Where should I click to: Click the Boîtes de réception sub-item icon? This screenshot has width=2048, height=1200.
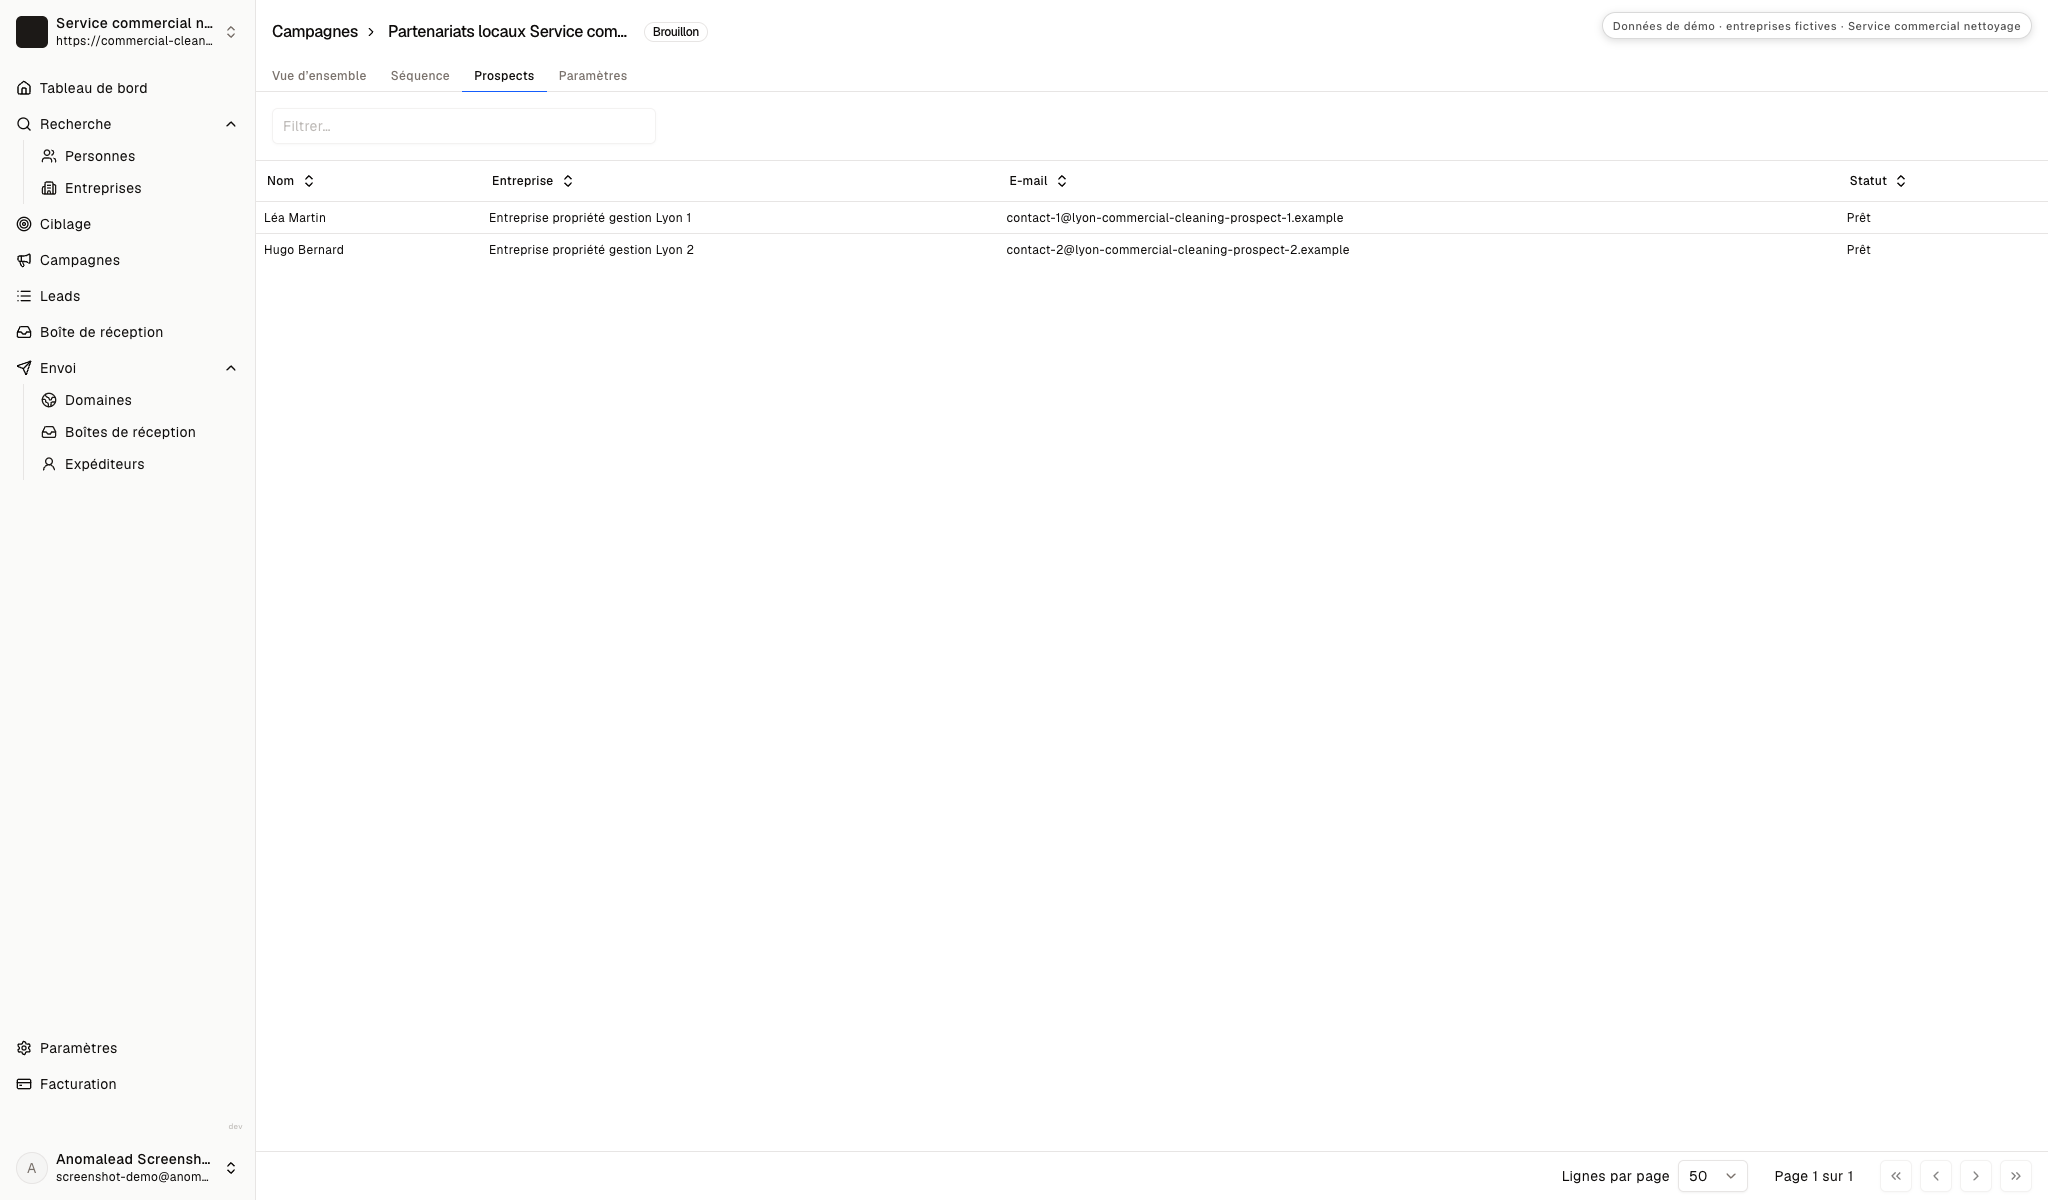[x=49, y=432]
